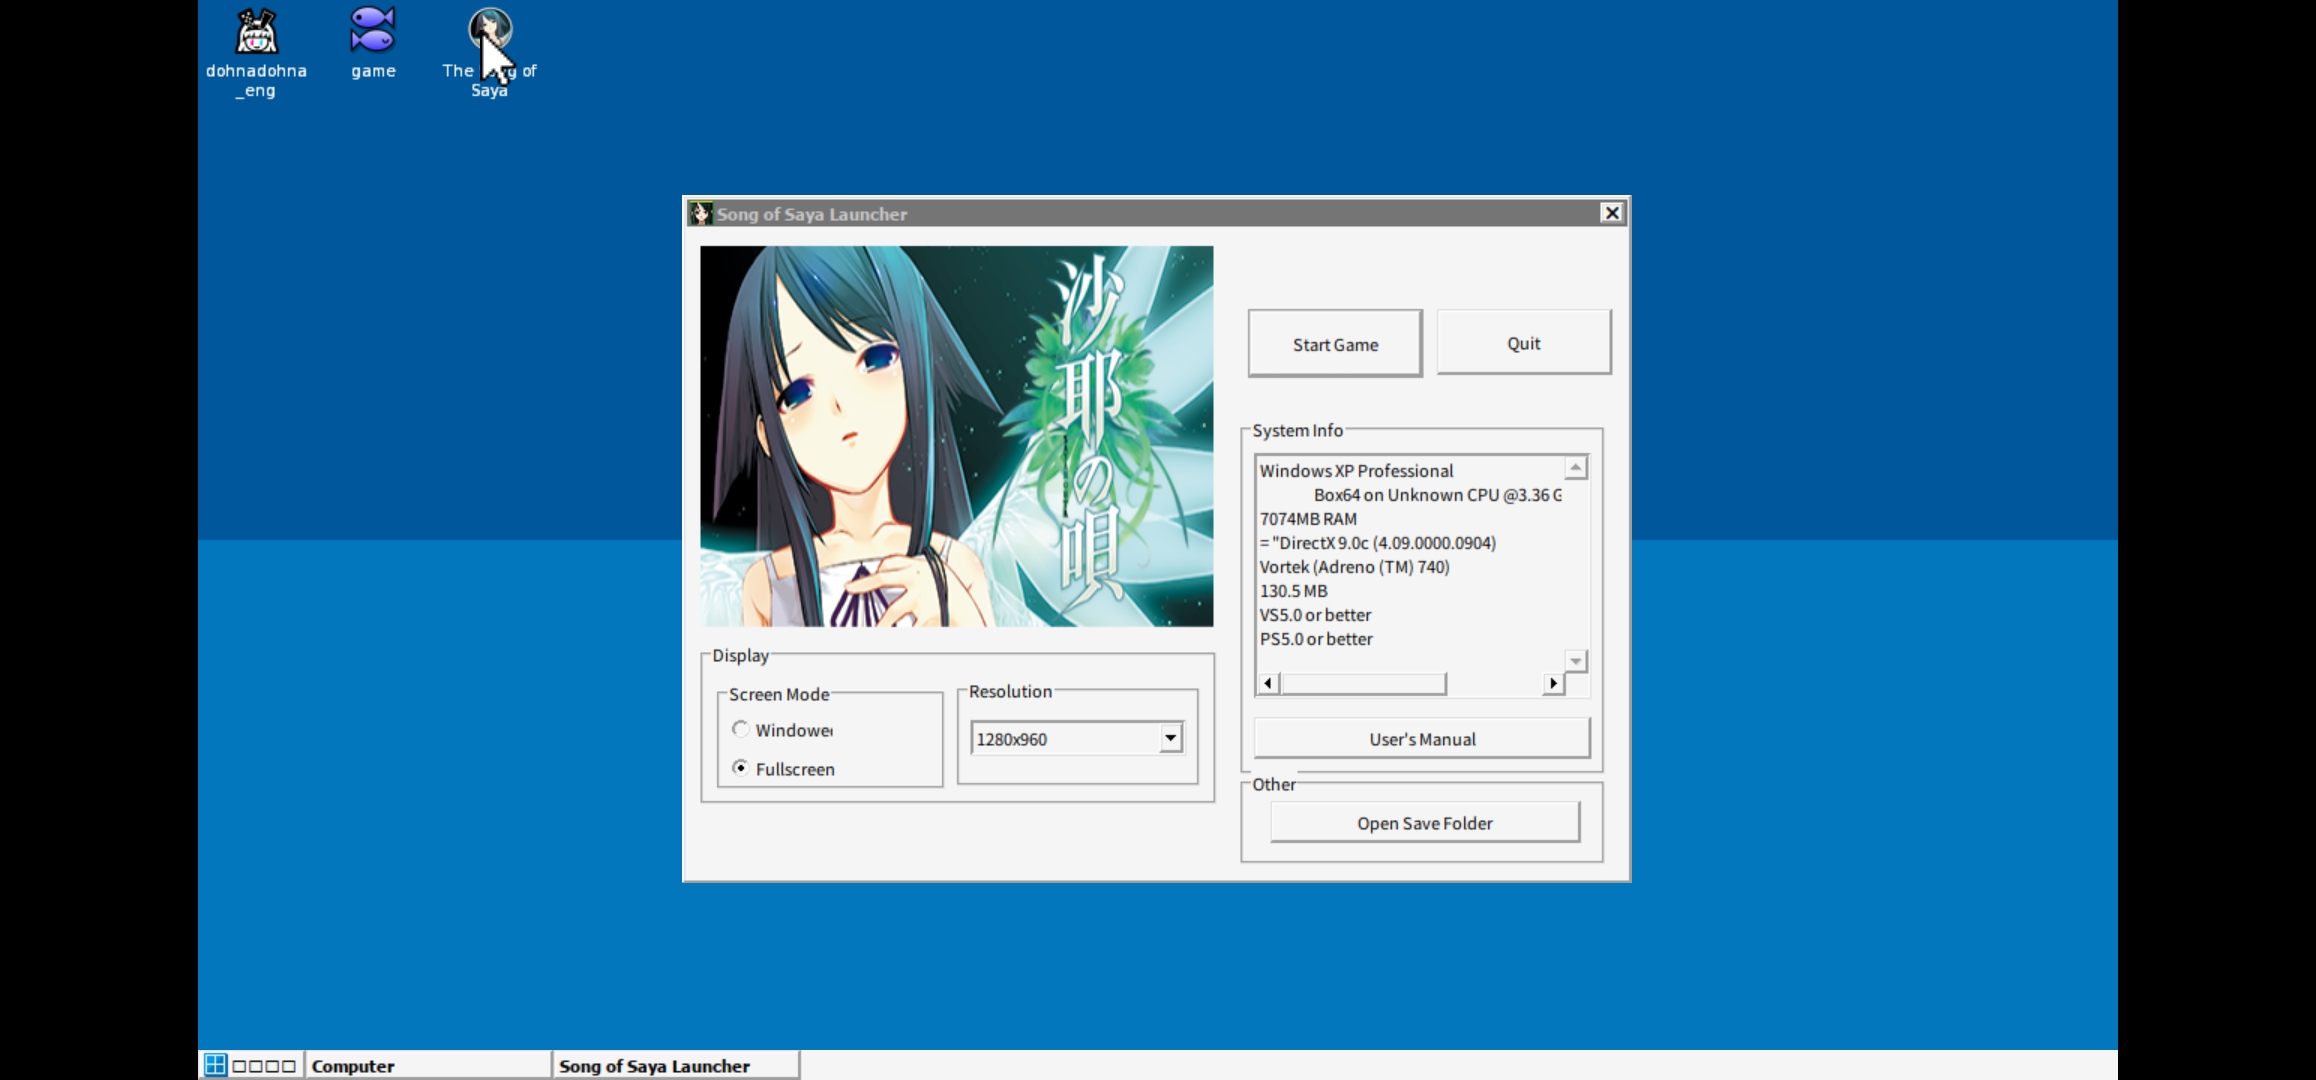Click the Saya cover art image
The height and width of the screenshot is (1080, 2316).
pos(956,436)
